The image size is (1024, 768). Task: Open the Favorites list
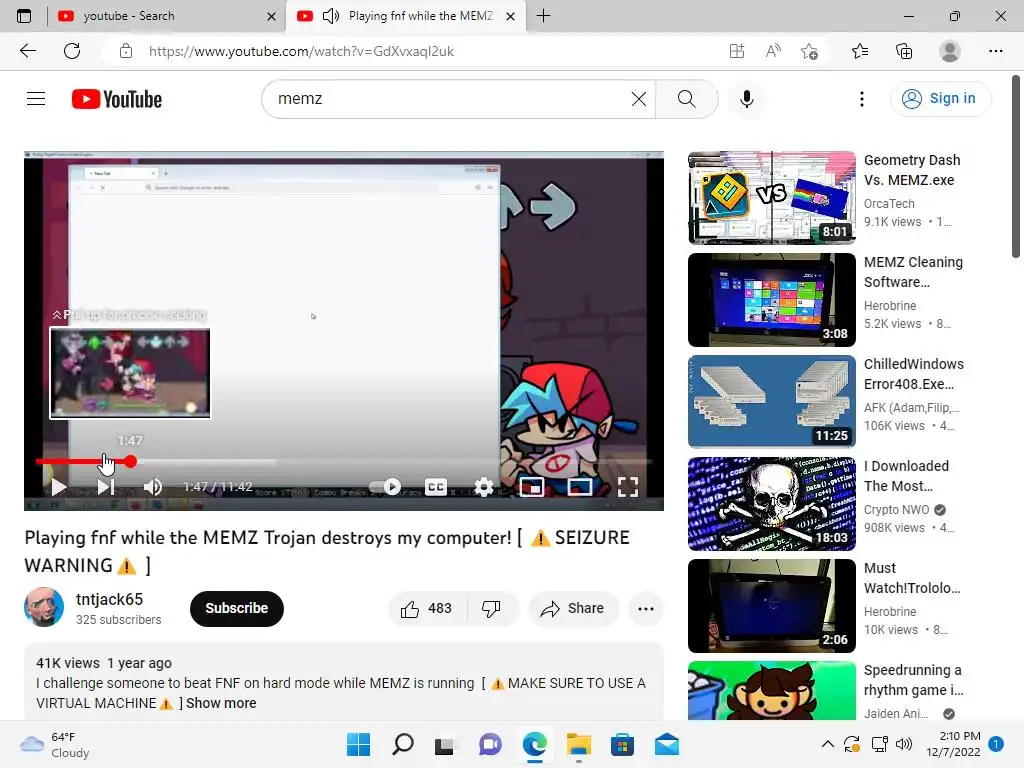pyautogui.click(x=860, y=51)
